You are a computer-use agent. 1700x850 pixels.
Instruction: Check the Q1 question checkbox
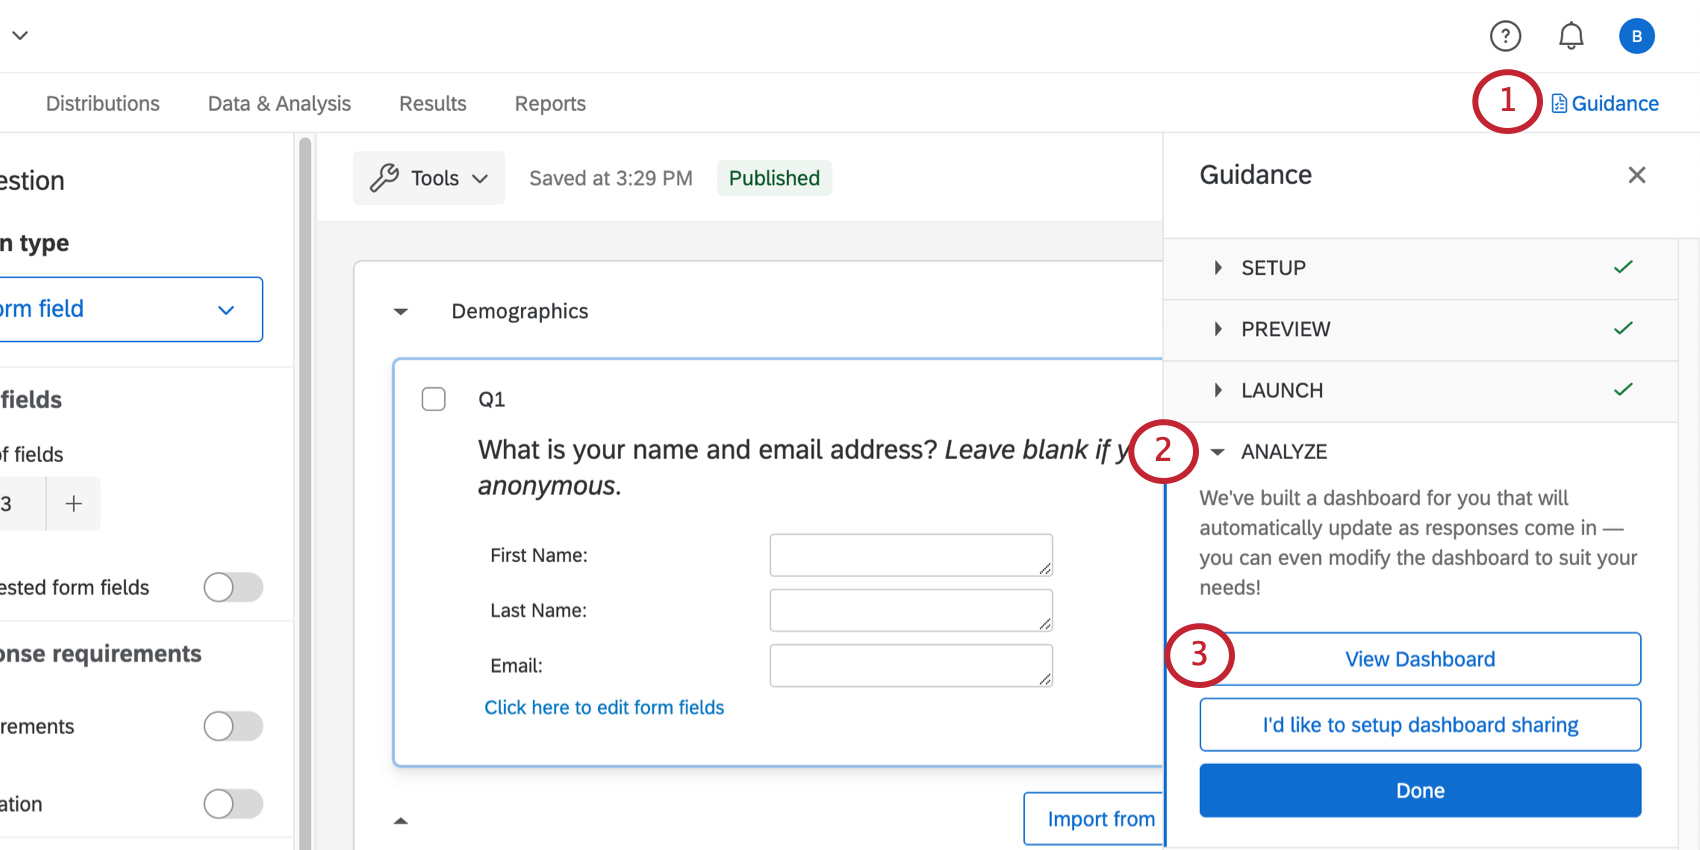pyautogui.click(x=433, y=399)
